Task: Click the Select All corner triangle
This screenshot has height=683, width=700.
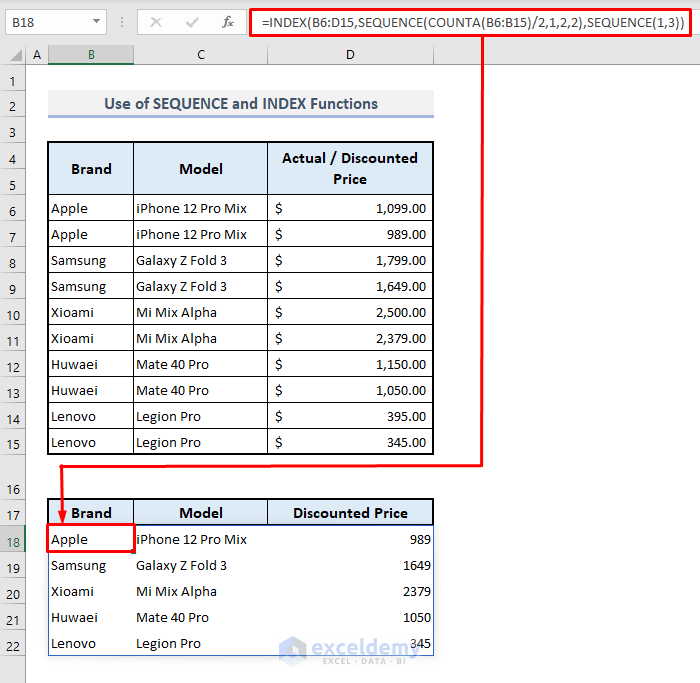Action: 16,55
